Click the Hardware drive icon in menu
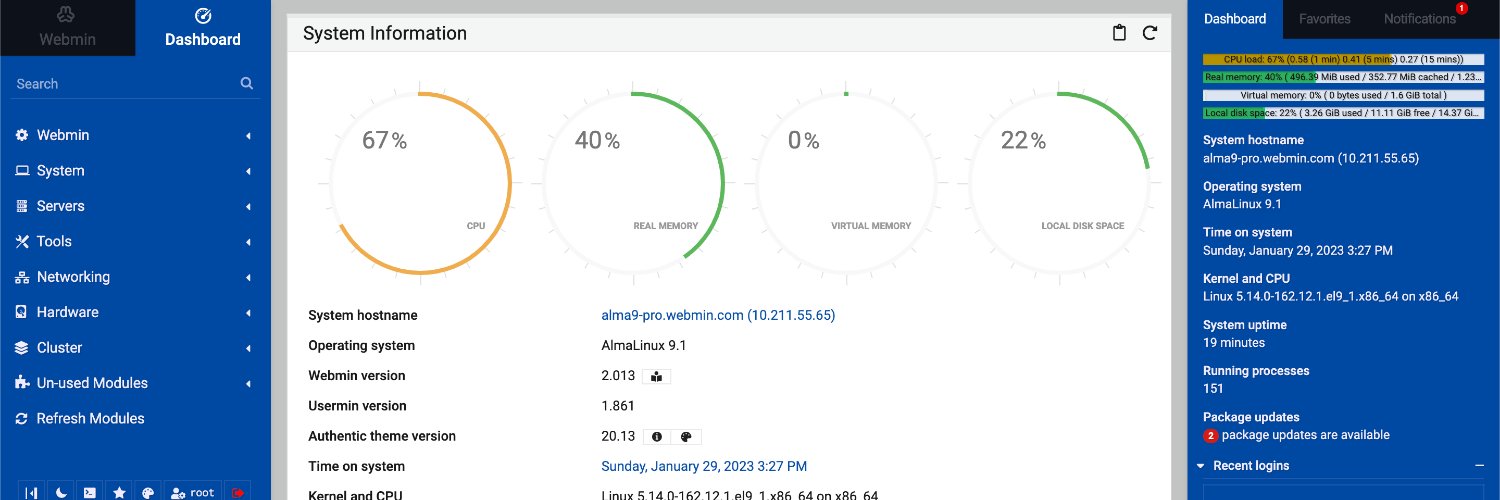 point(21,312)
